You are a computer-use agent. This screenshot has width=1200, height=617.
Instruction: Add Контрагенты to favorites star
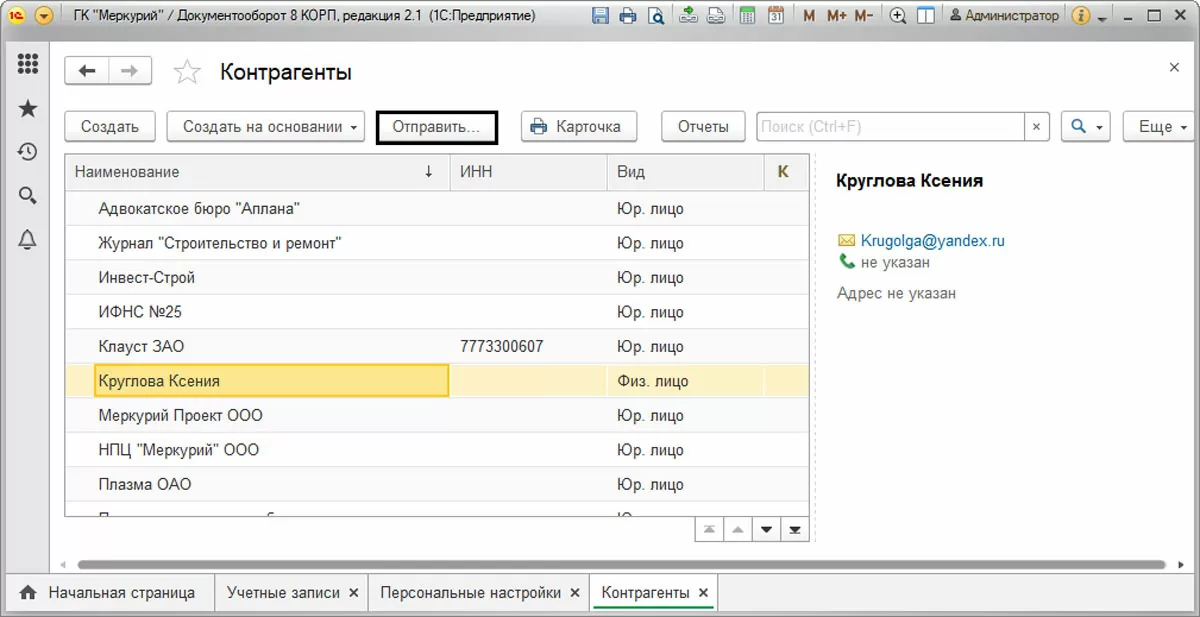tap(186, 72)
